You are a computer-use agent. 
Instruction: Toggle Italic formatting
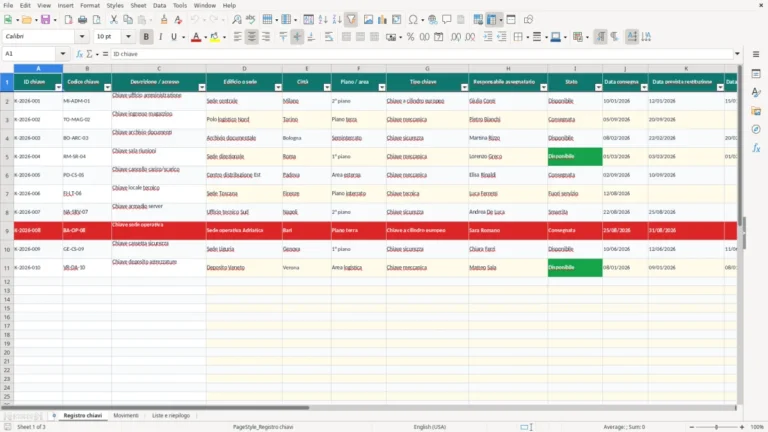click(x=160, y=37)
